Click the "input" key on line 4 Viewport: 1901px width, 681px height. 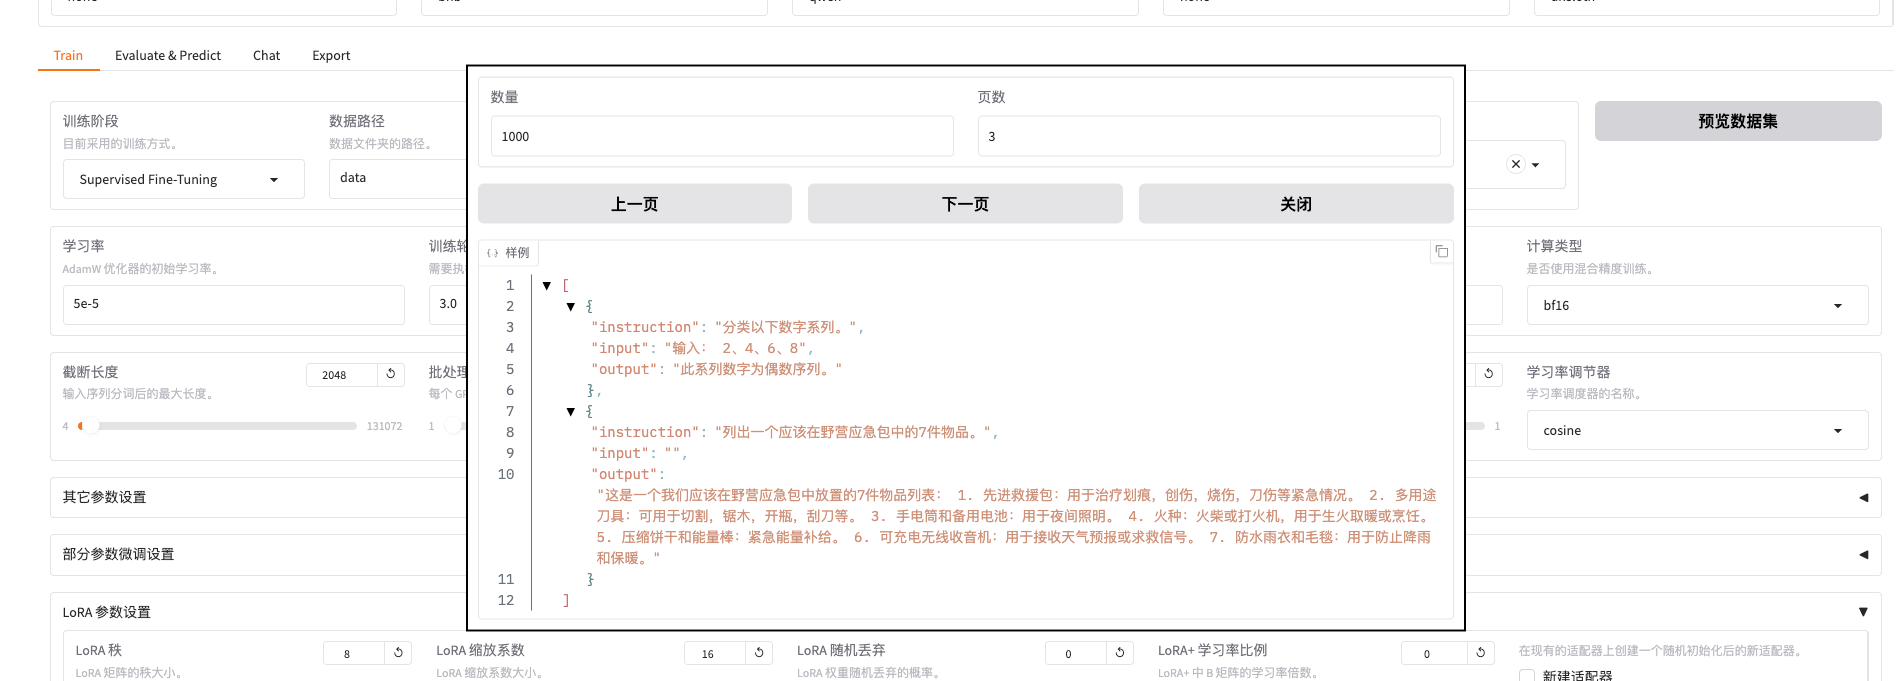pos(620,349)
